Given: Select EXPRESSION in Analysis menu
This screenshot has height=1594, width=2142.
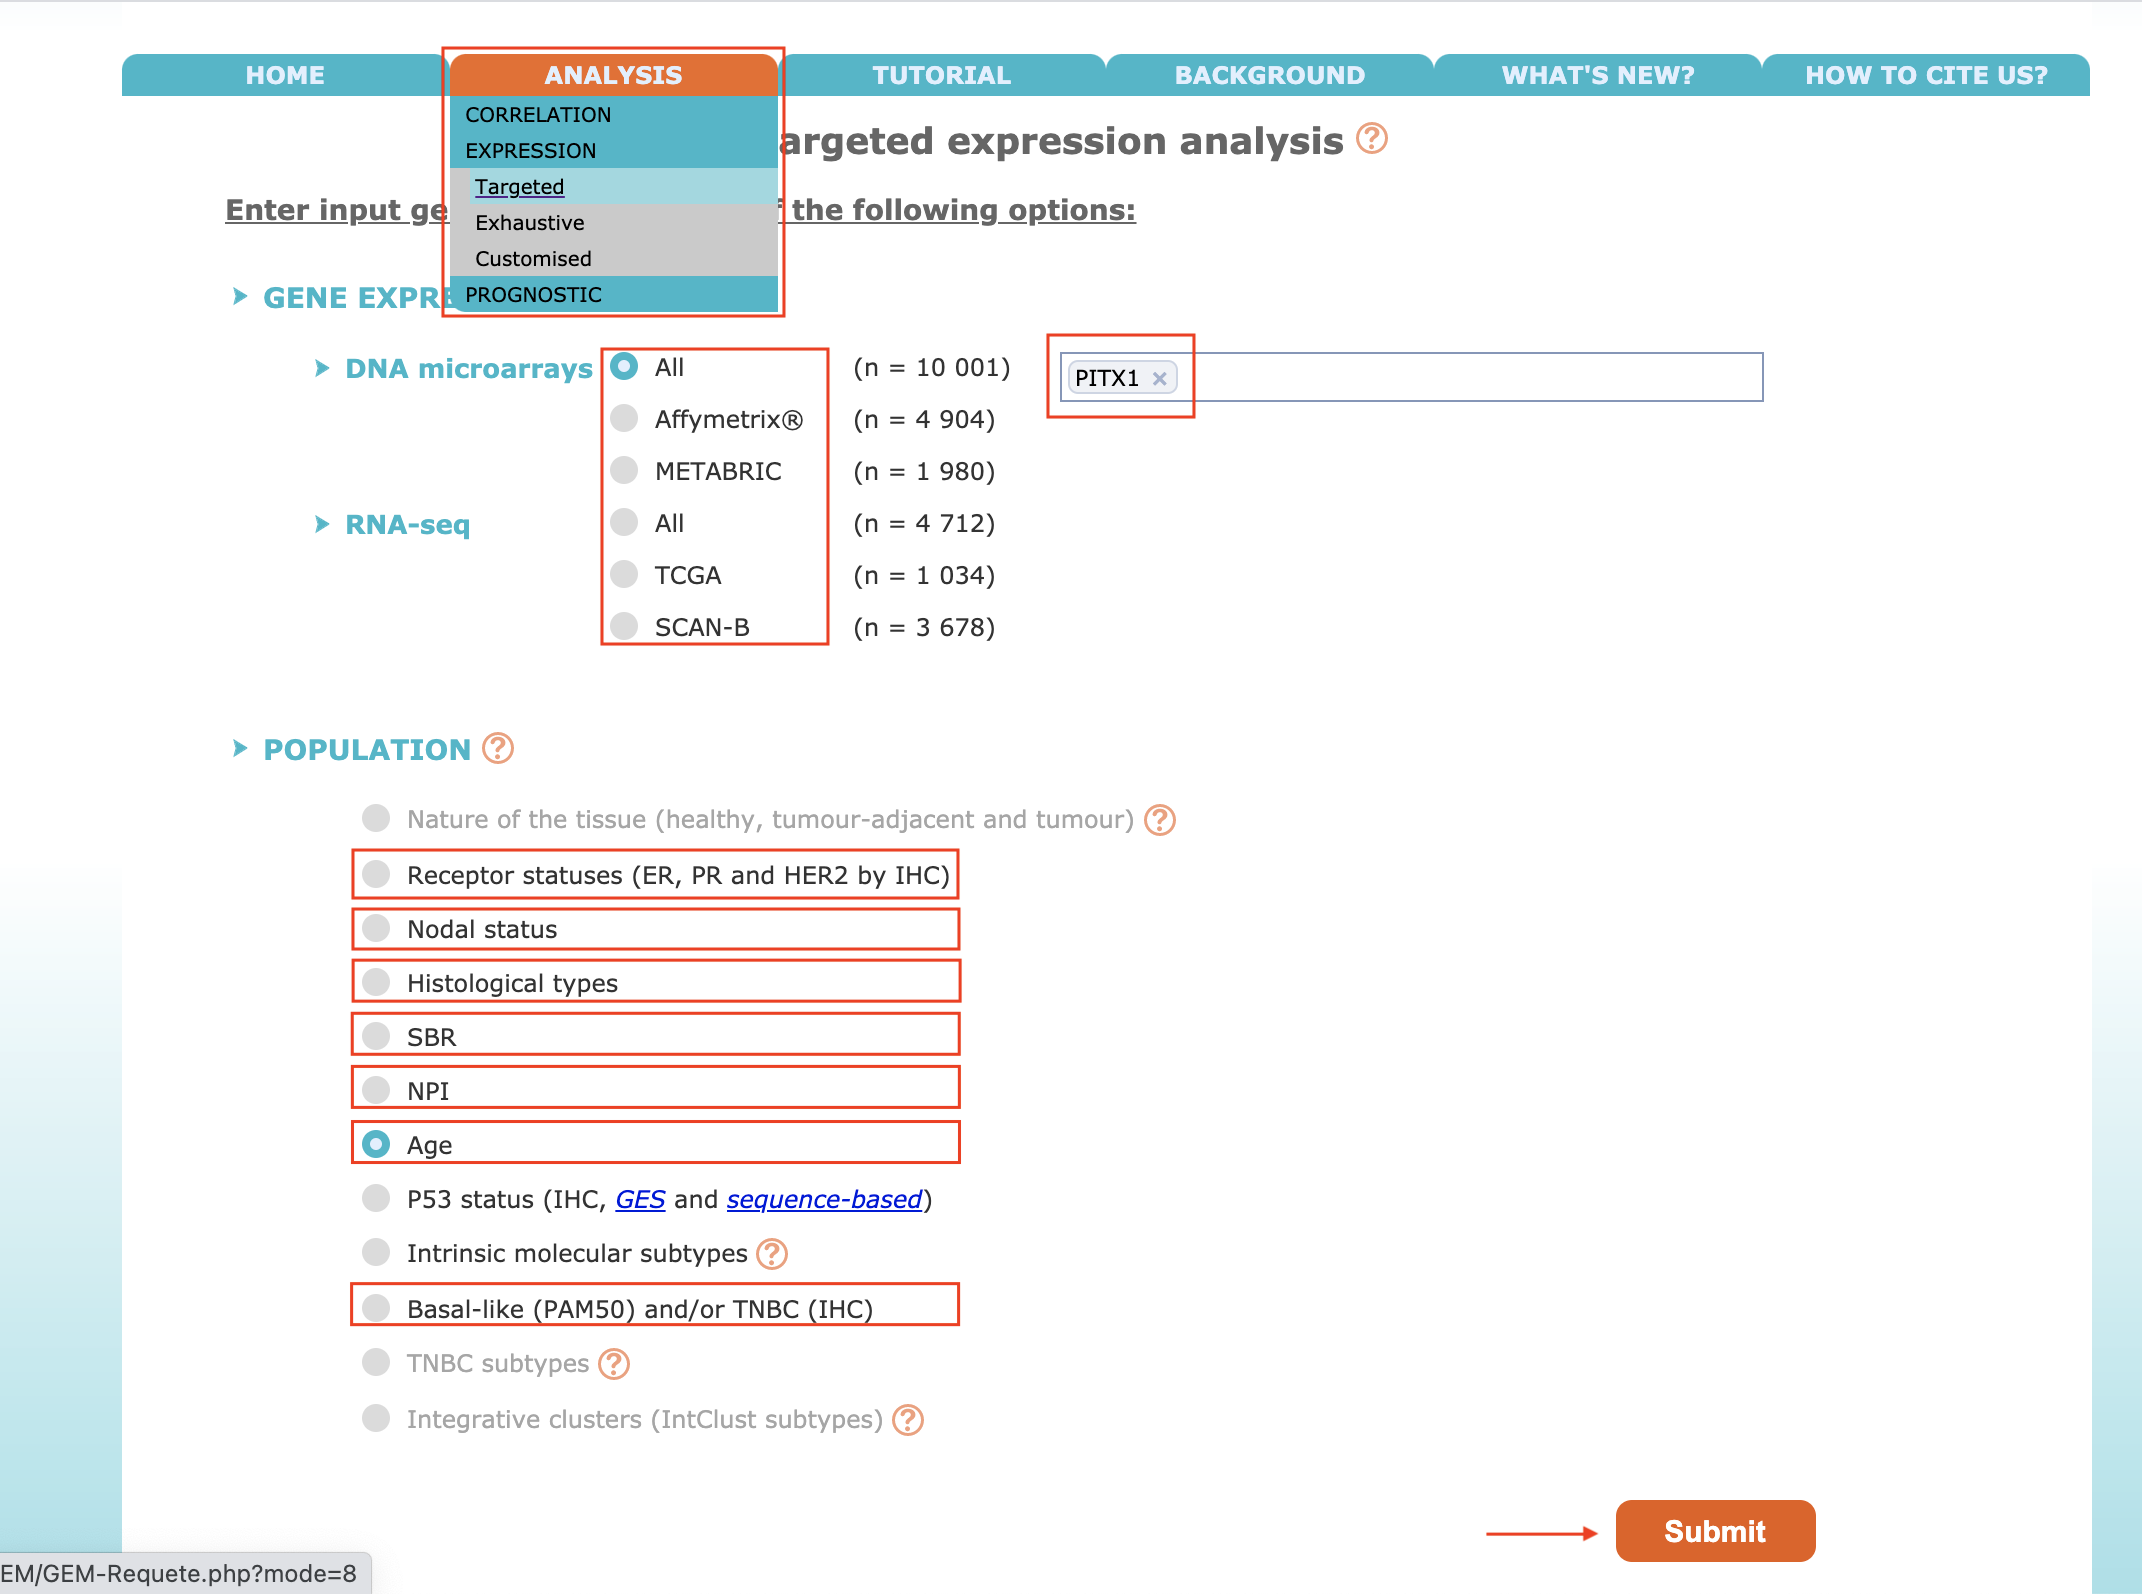Looking at the screenshot, I should (613, 151).
